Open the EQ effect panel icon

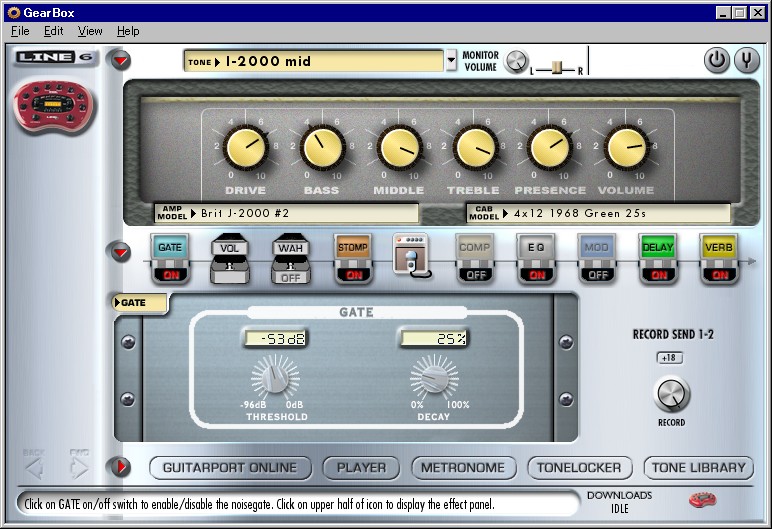click(x=536, y=247)
